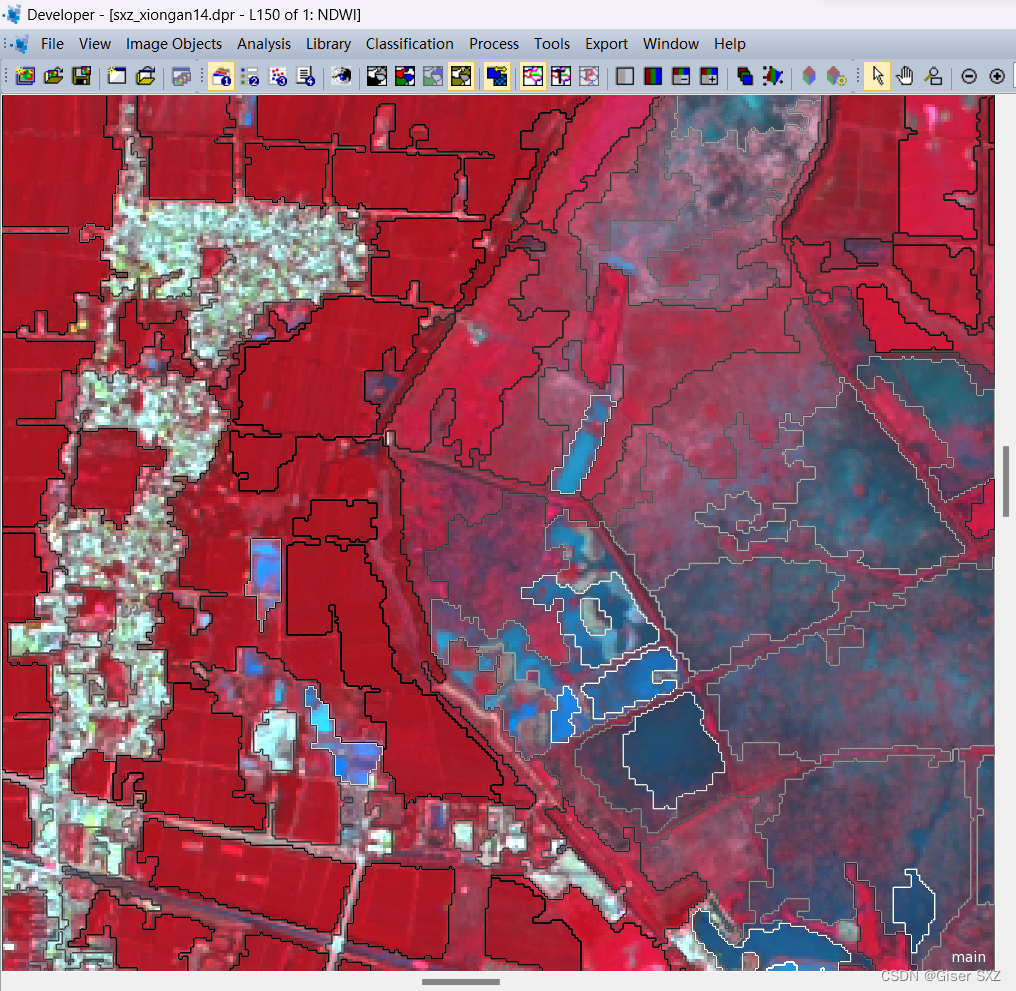Open the Analysis menu
This screenshot has height=991, width=1016.
tap(264, 44)
